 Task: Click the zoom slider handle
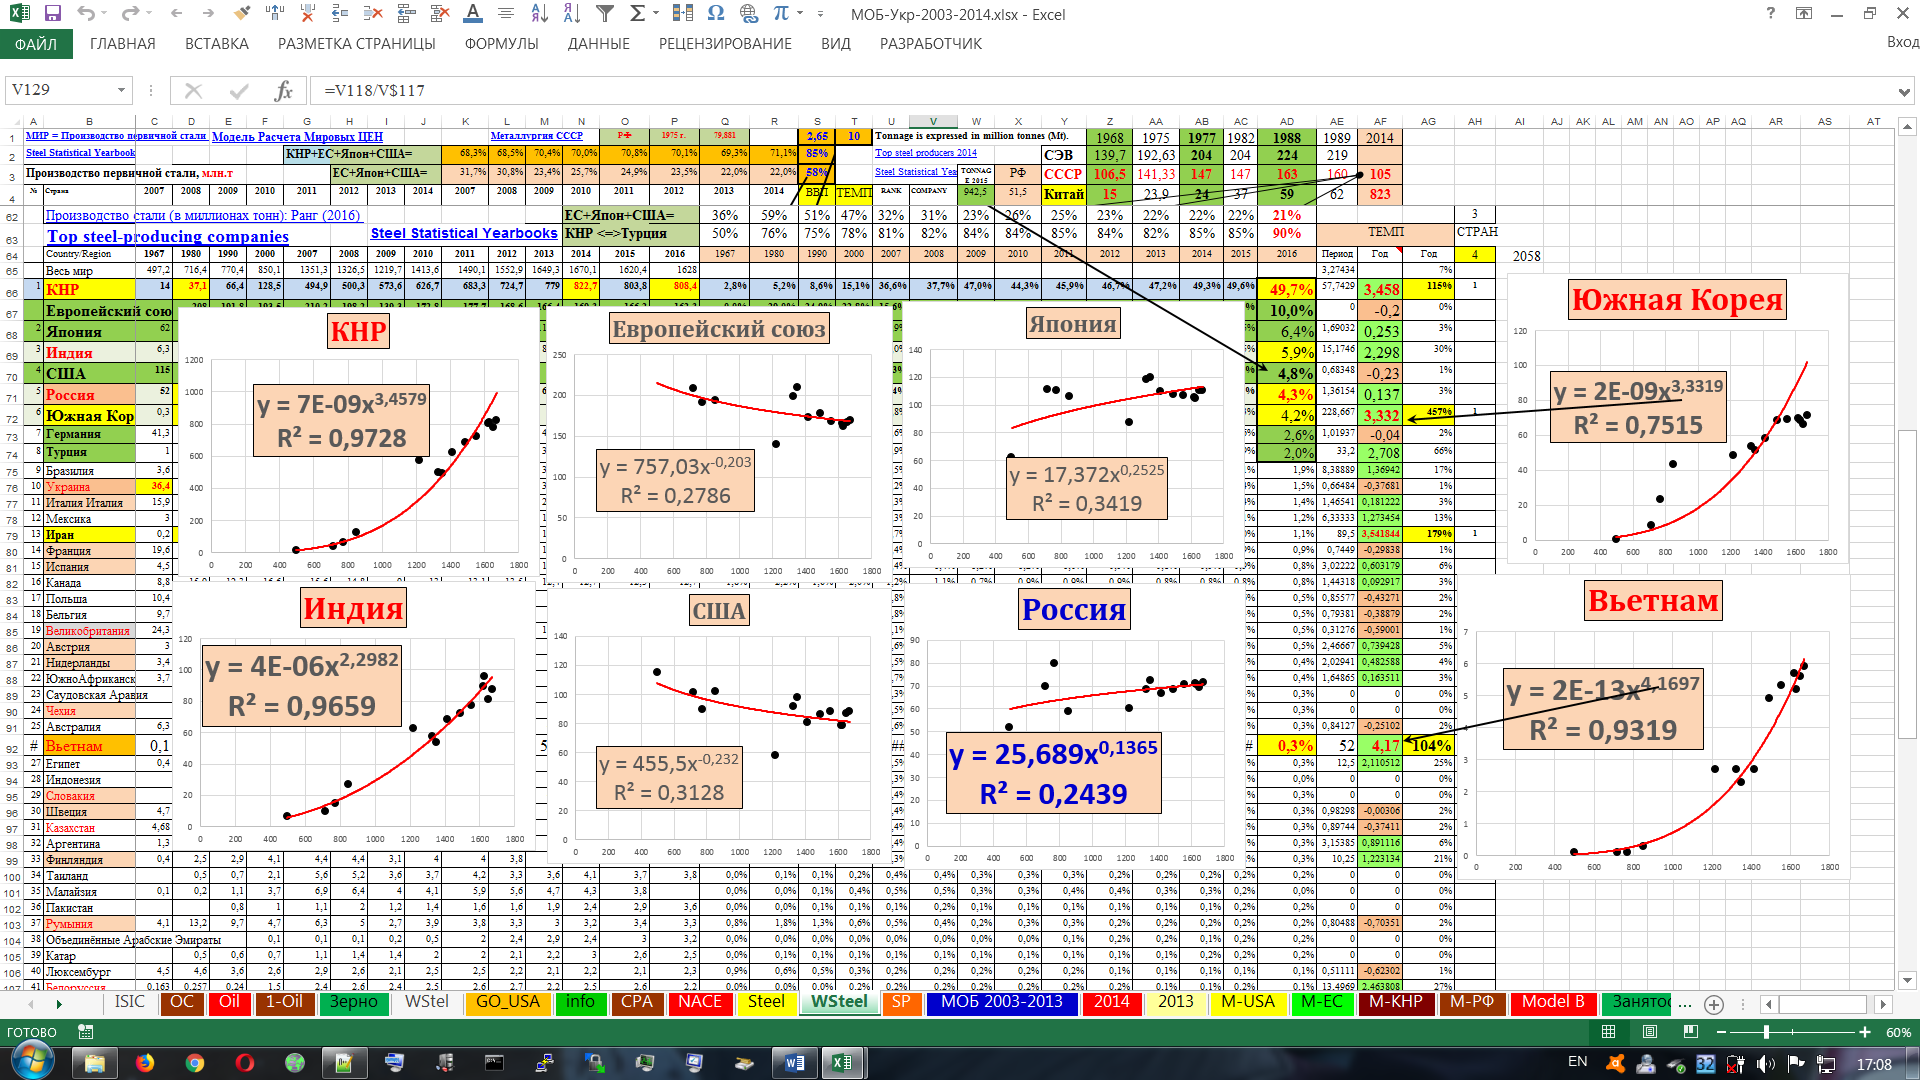(x=1766, y=1032)
